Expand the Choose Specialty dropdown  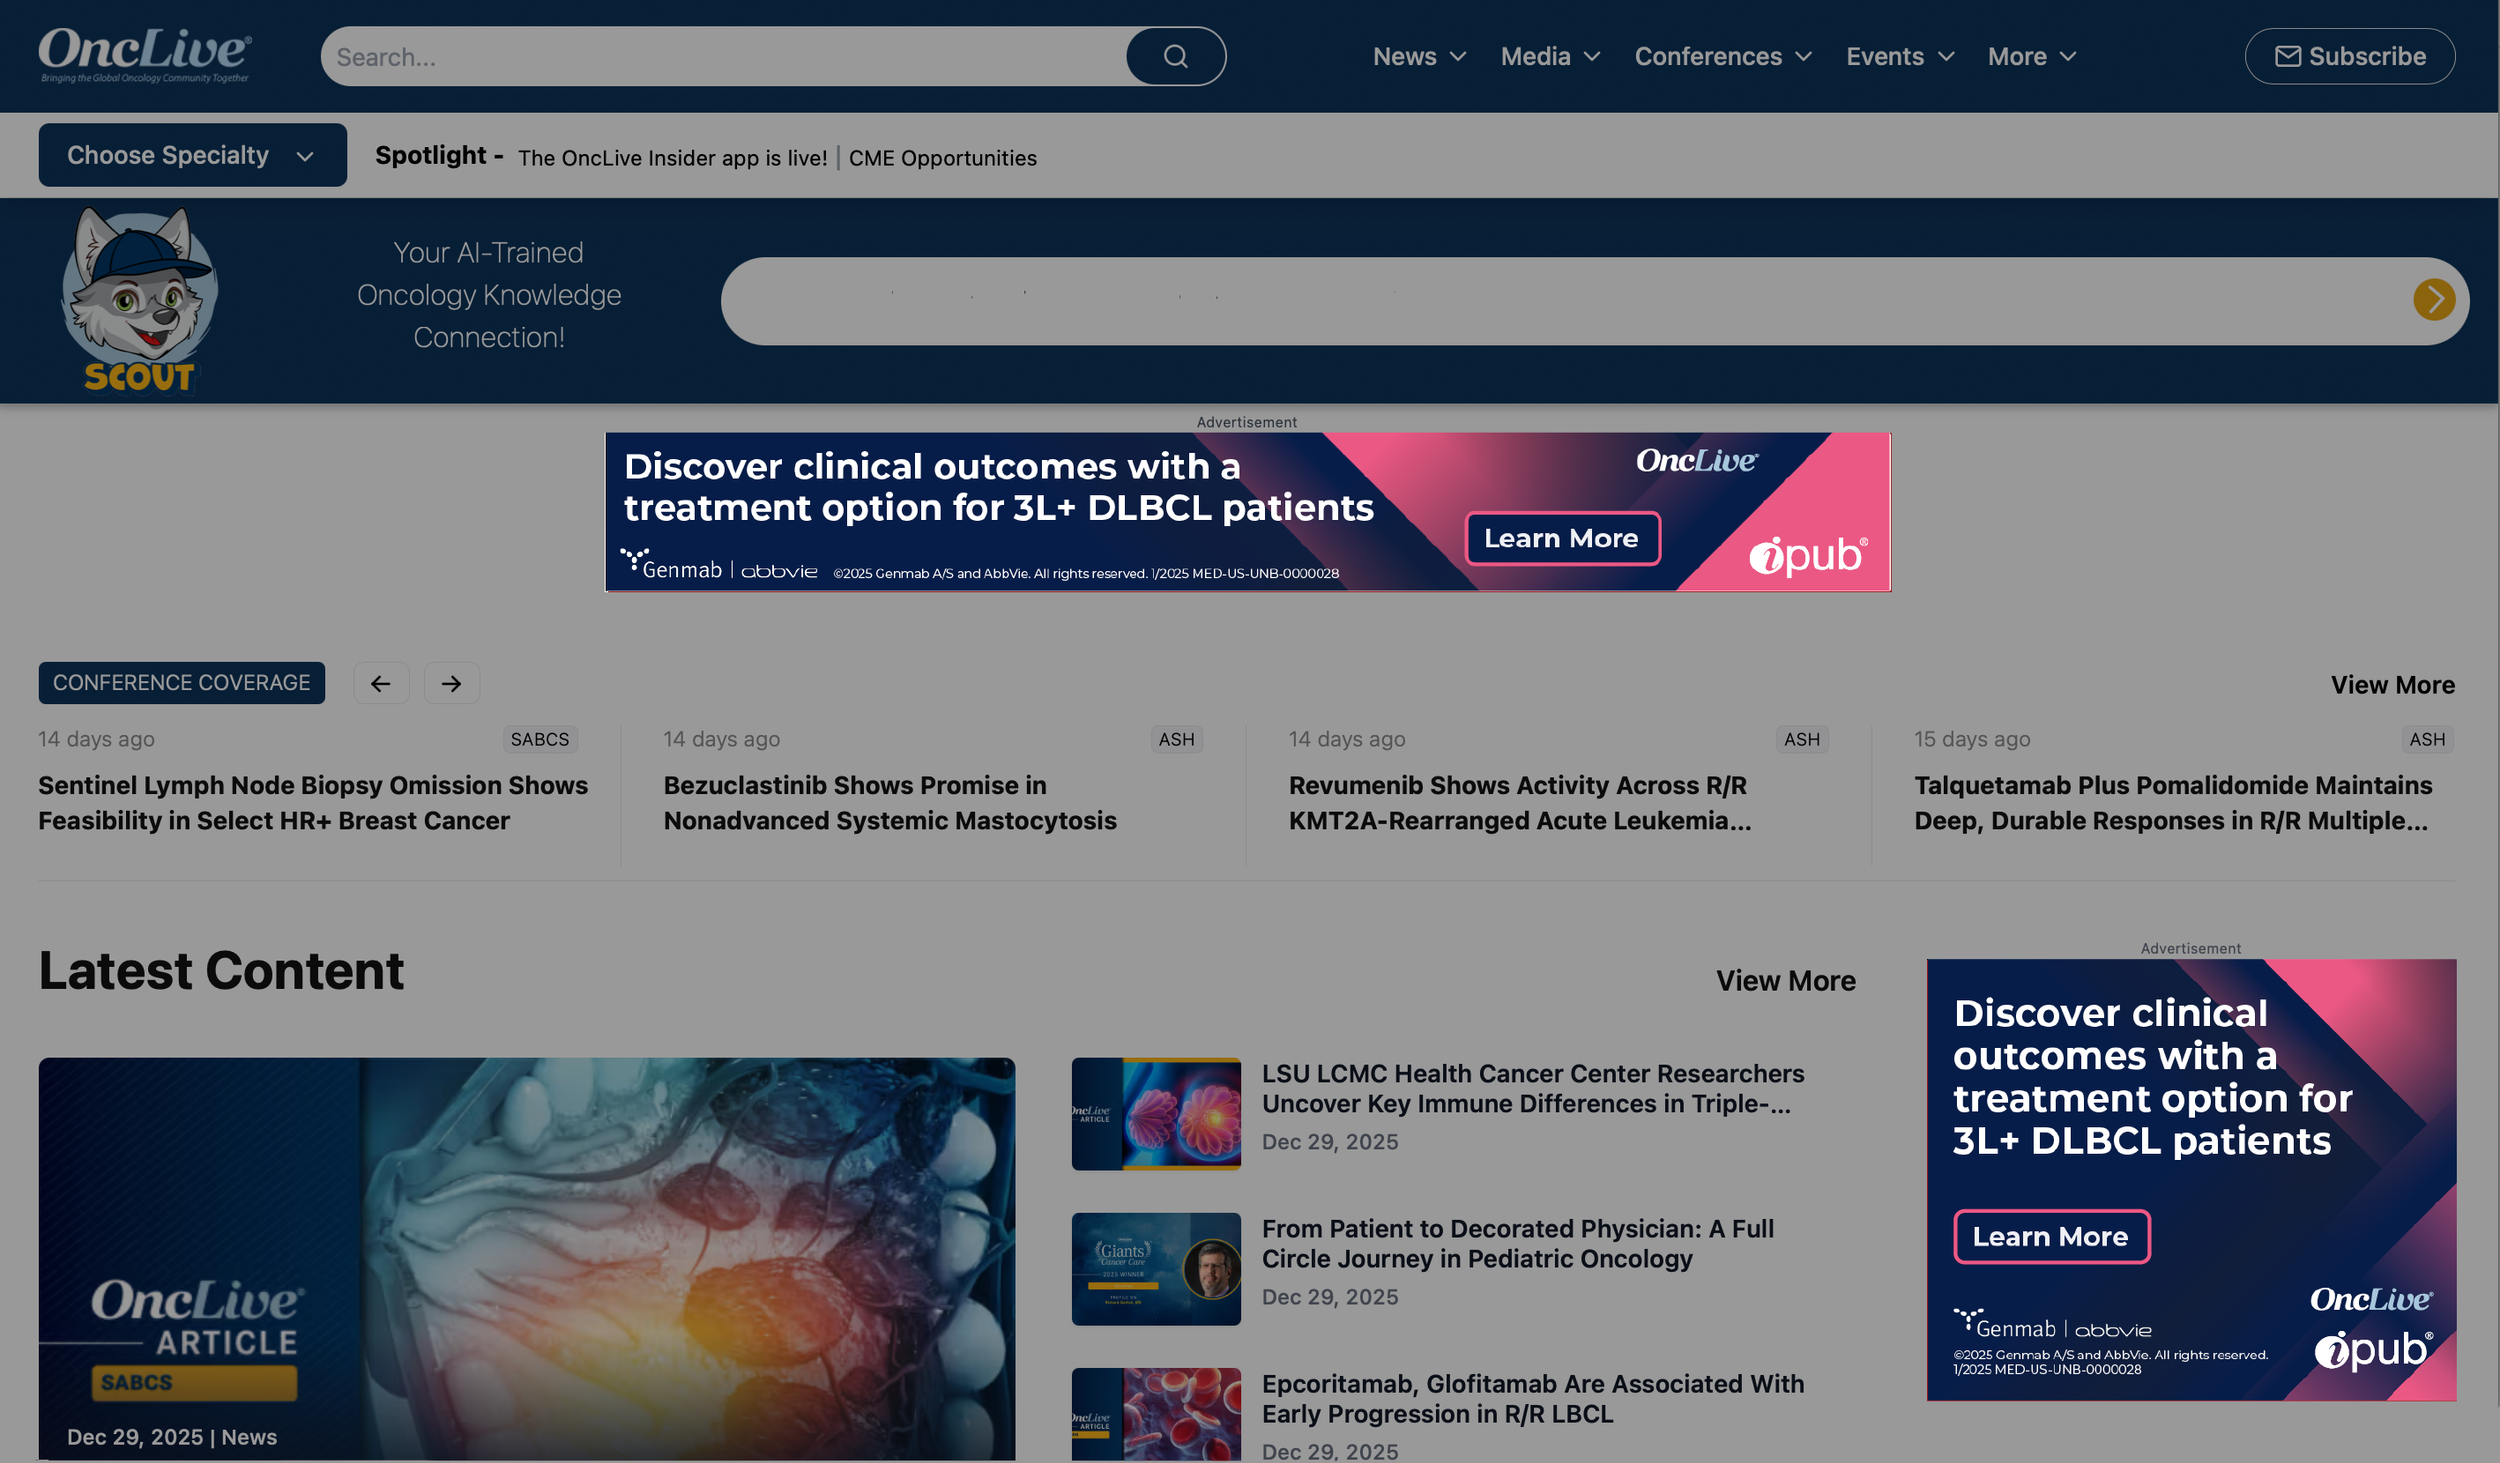pos(192,154)
